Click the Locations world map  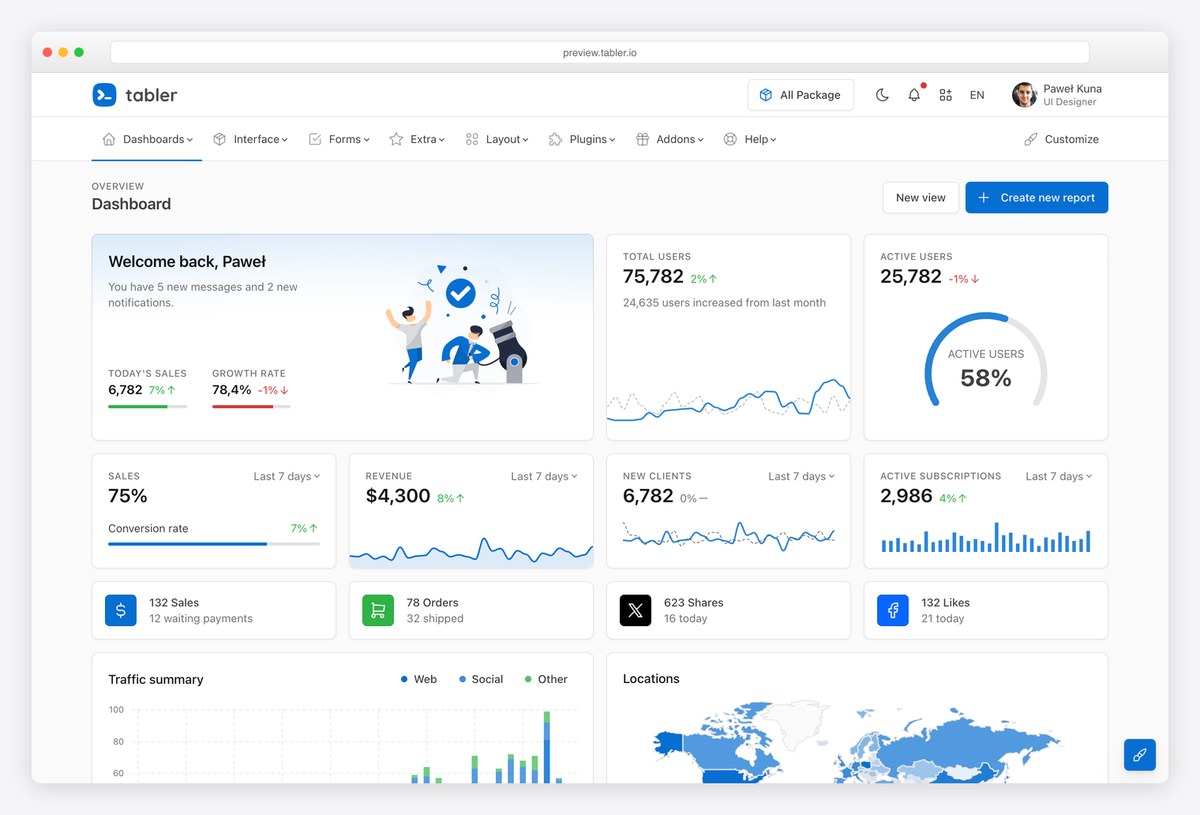857,742
